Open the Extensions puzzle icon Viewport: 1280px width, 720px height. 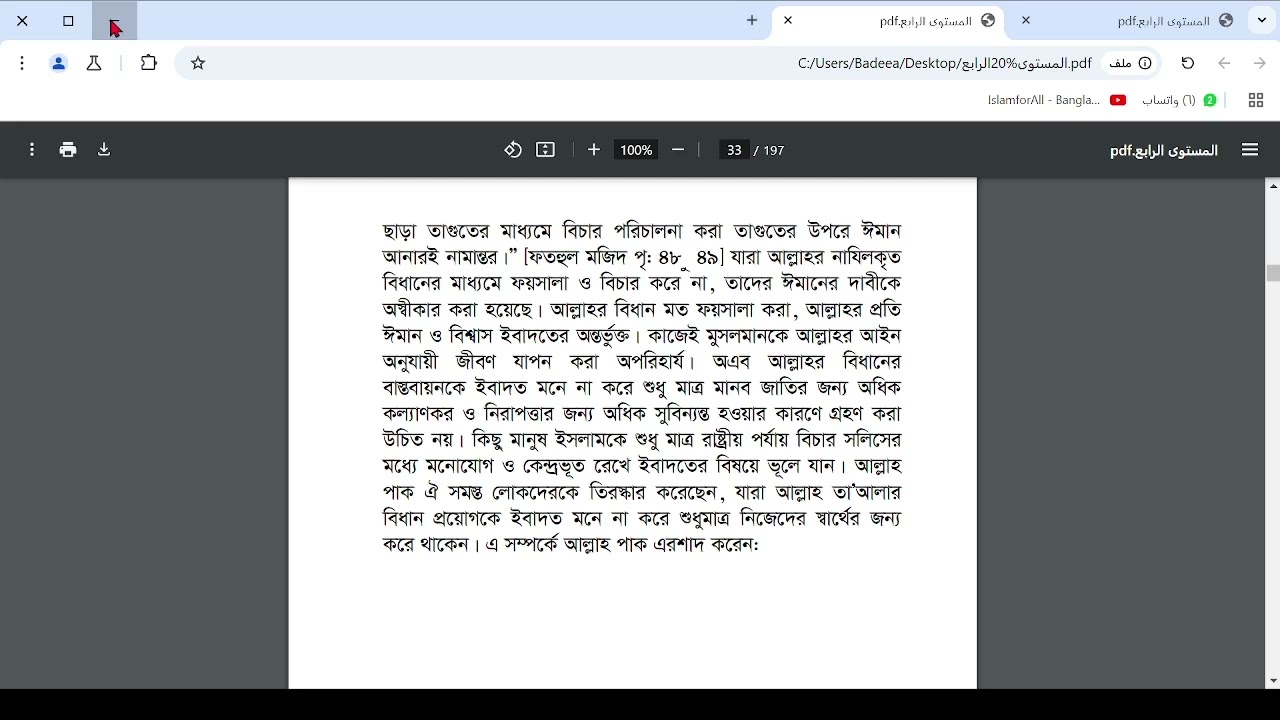click(x=149, y=63)
